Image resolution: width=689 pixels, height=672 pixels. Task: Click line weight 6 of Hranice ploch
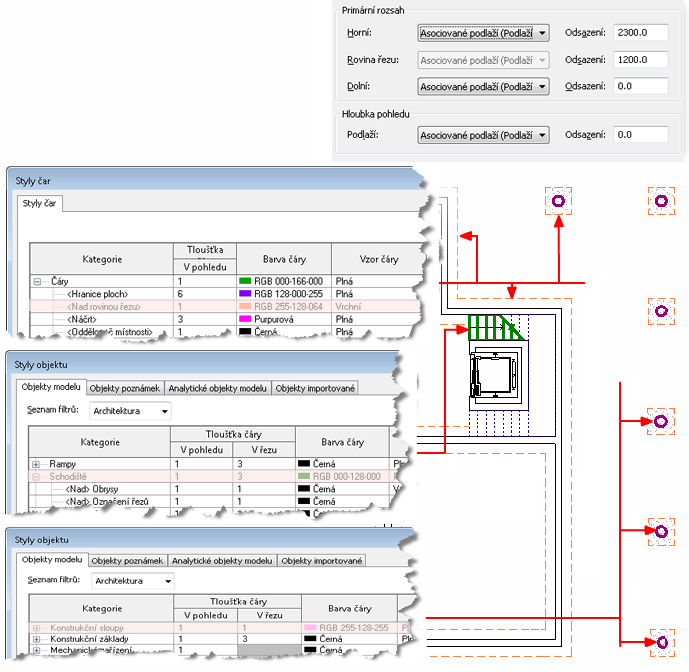[205, 294]
